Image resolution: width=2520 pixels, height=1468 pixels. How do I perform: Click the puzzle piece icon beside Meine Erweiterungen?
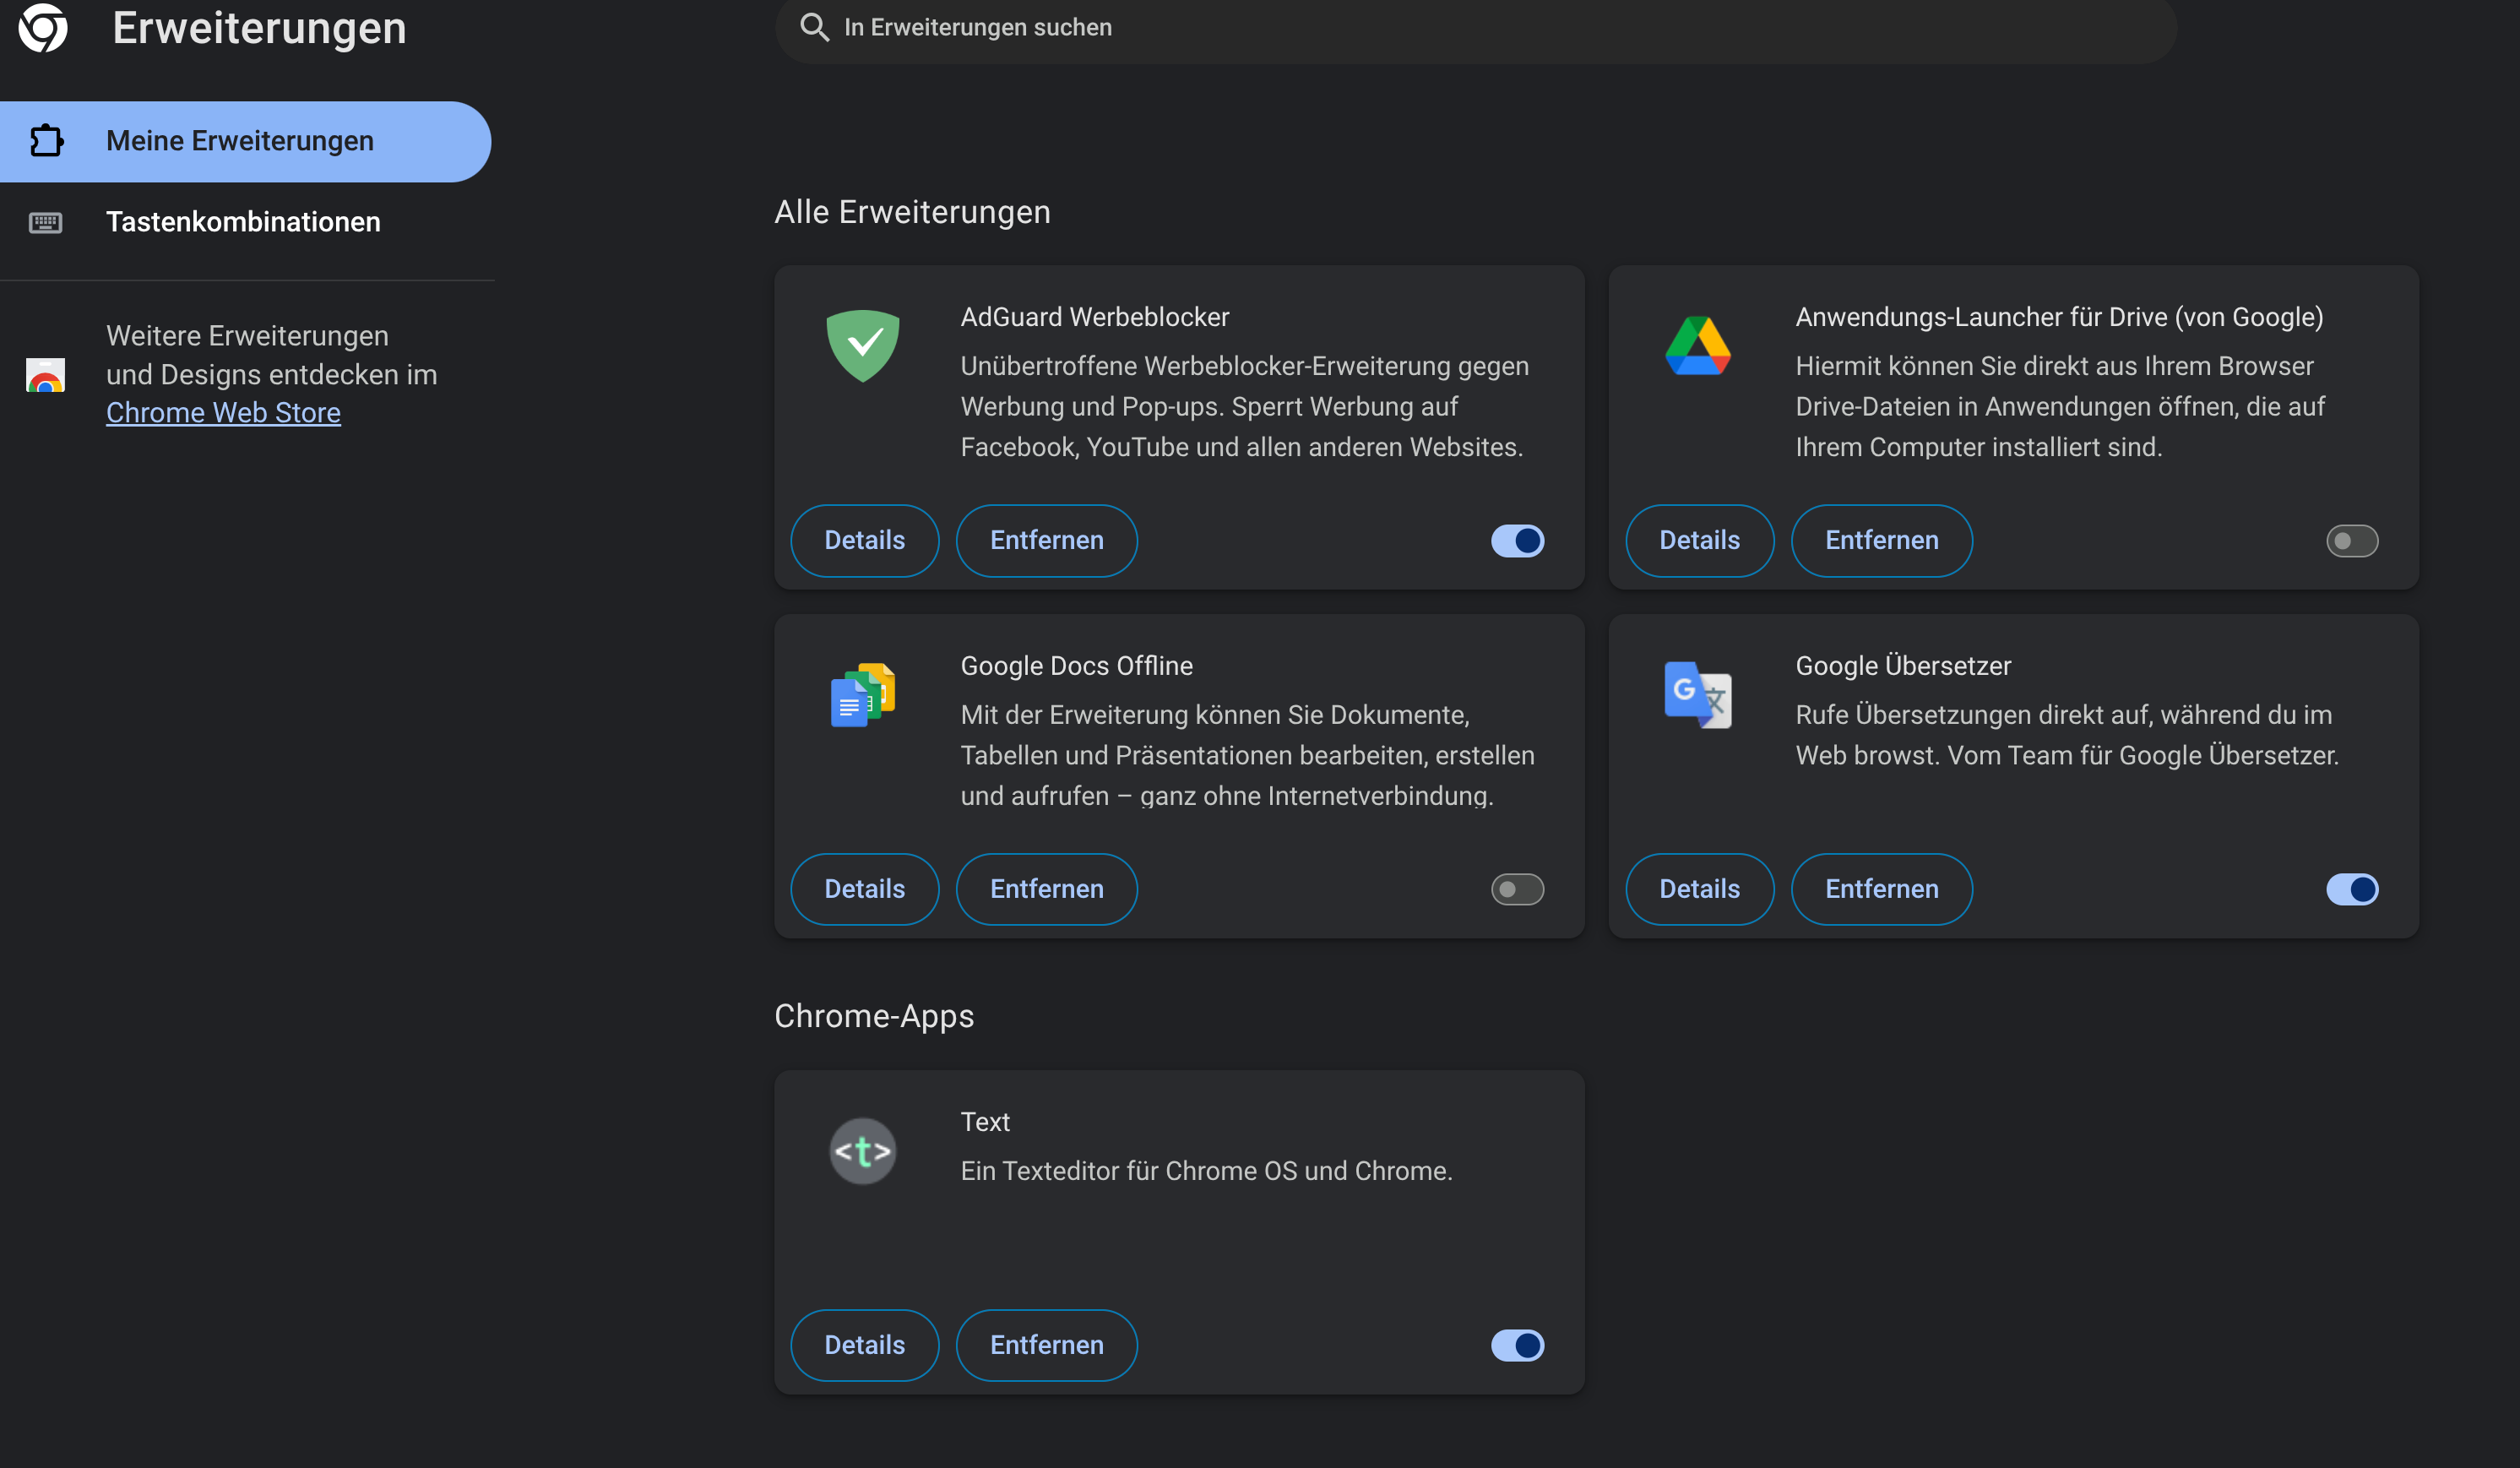pos(46,141)
